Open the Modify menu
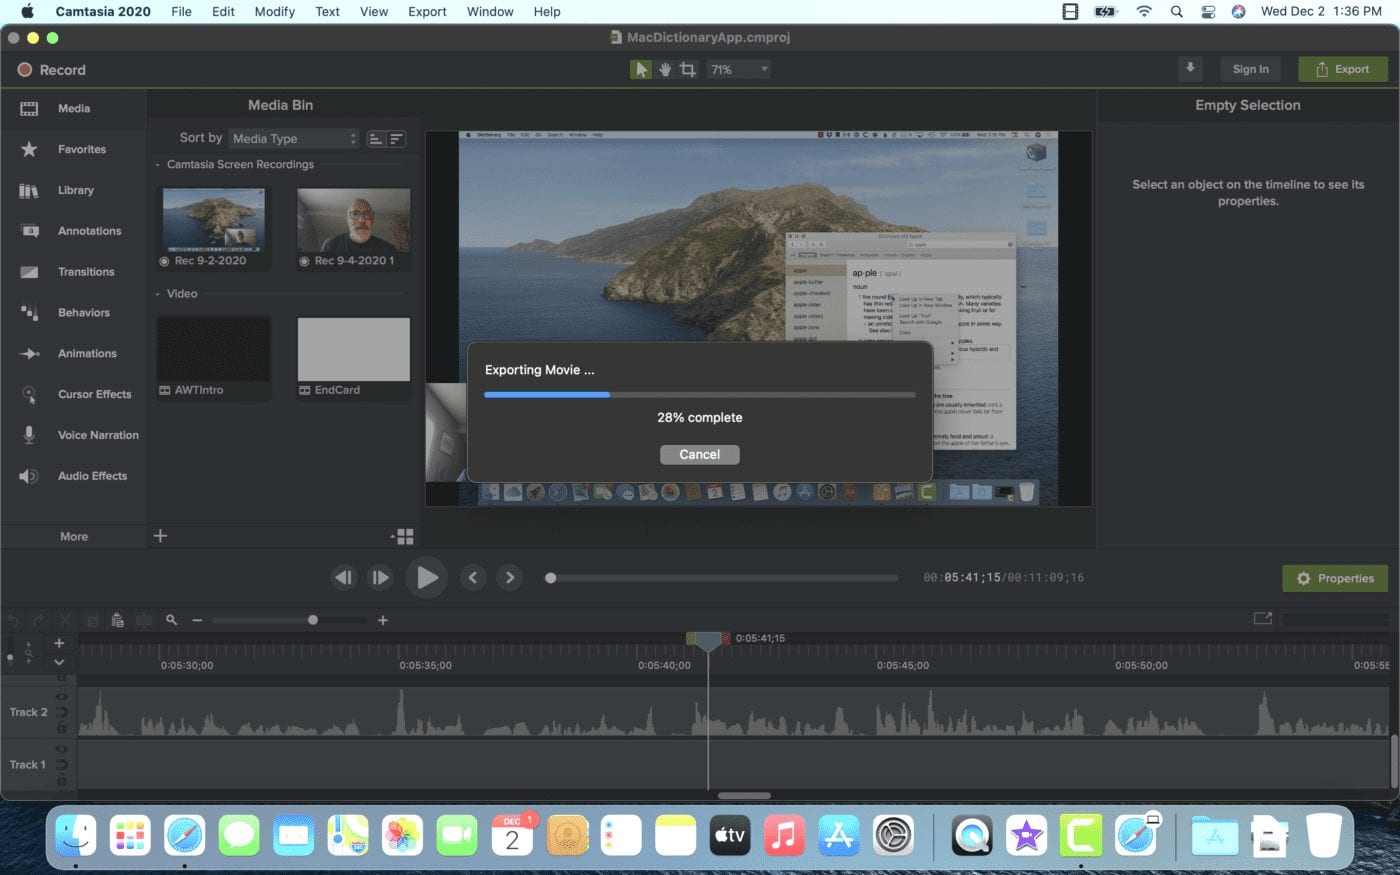1400x875 pixels. (x=274, y=11)
